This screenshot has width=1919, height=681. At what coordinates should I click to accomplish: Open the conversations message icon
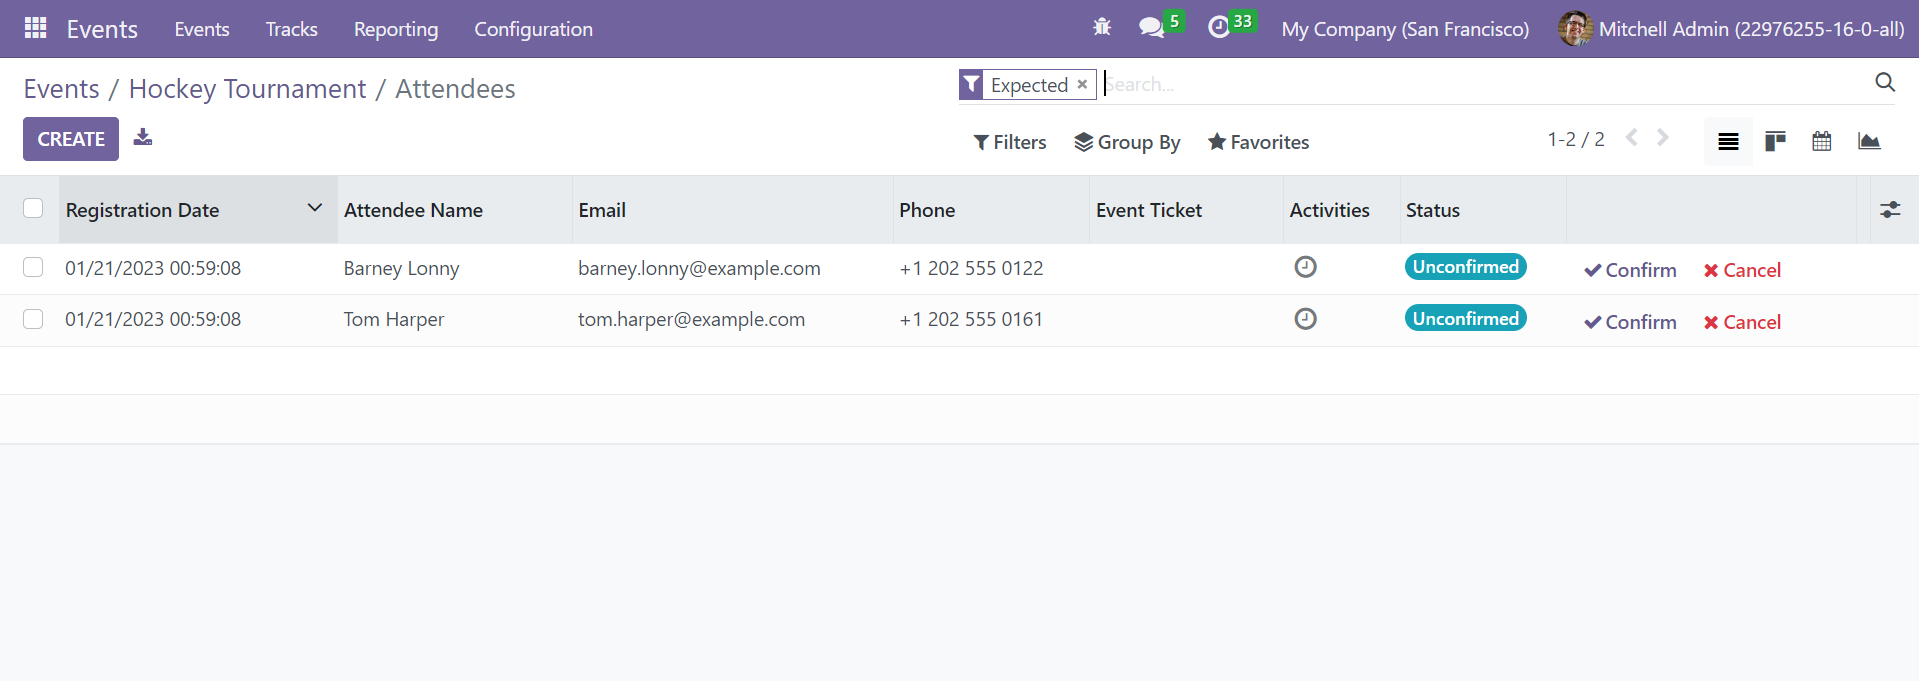(1151, 28)
